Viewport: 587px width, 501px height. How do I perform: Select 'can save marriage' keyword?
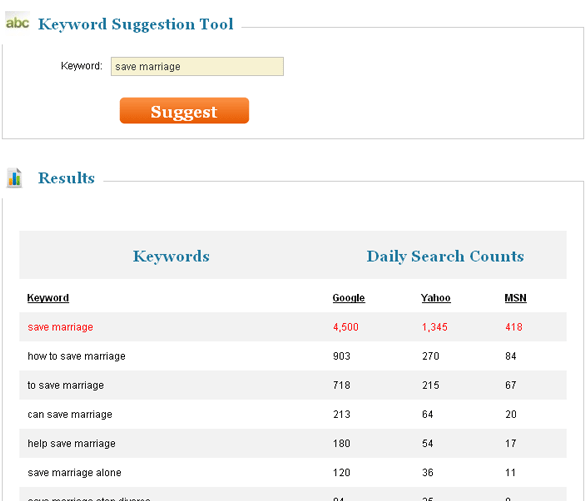click(x=70, y=415)
